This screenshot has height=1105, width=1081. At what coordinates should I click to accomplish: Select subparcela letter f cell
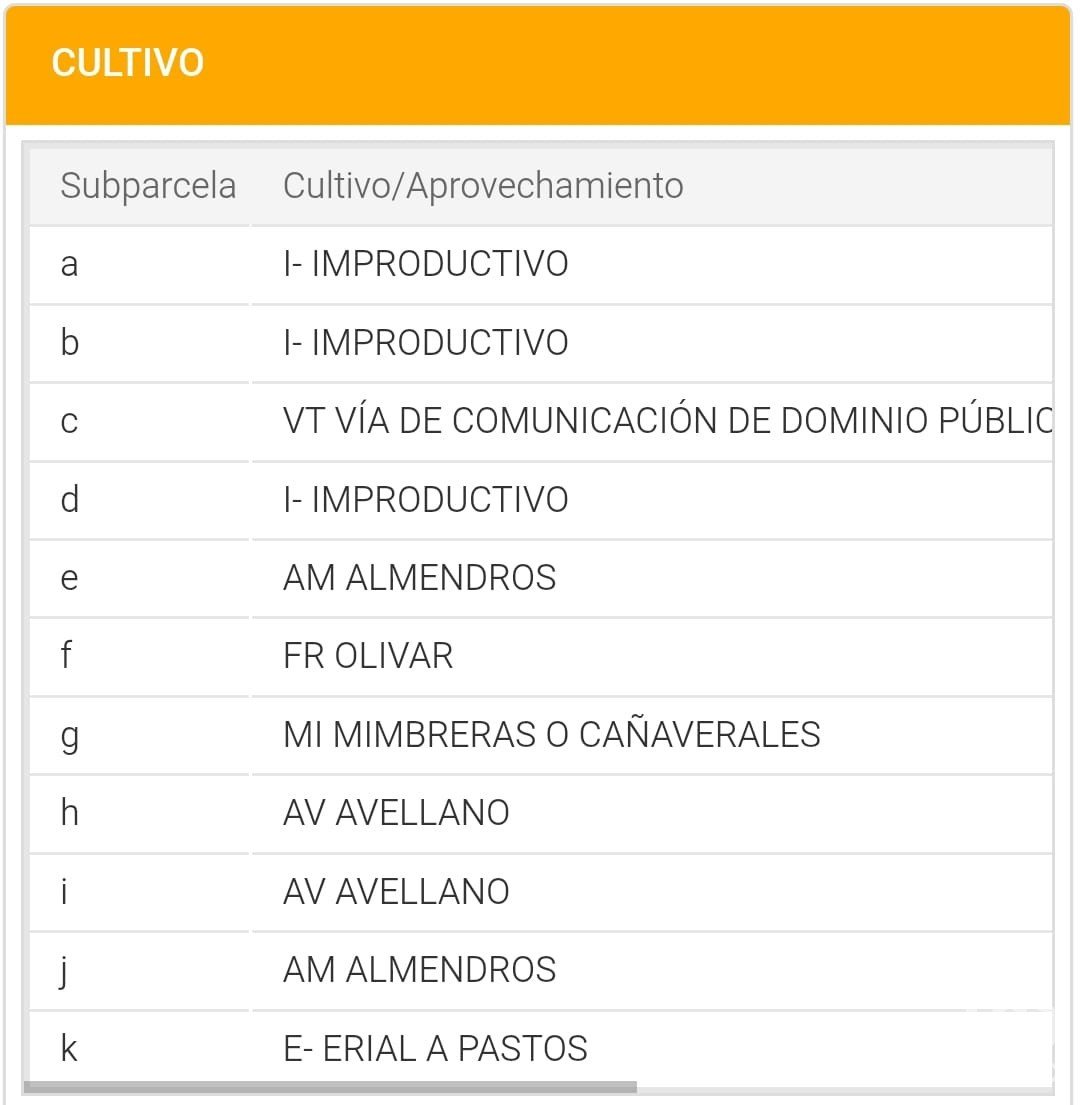point(66,656)
